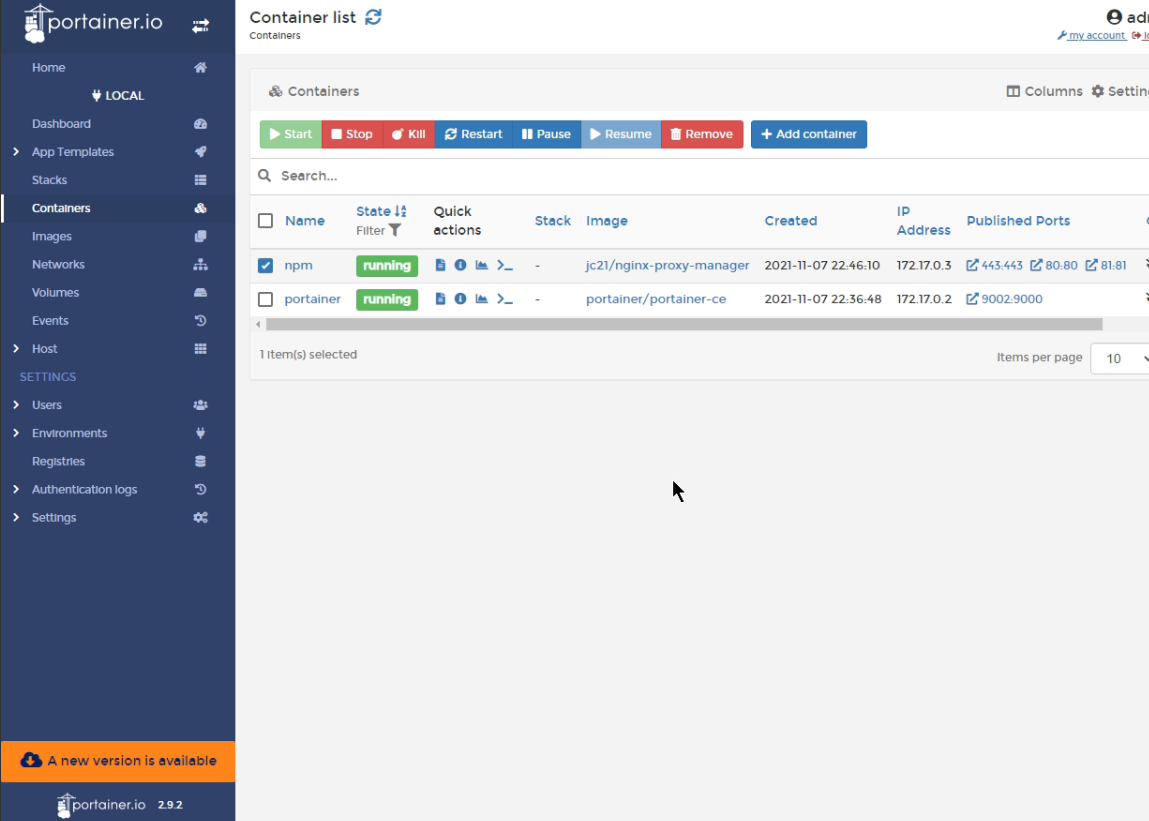The height and width of the screenshot is (821, 1149).
Task: Restart the selected container
Action: point(472,134)
